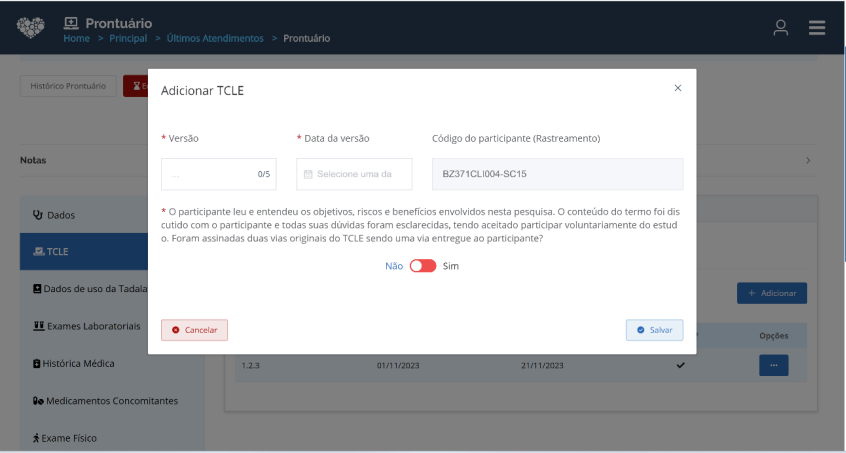Open Dados tab in sidebar
The image size is (846, 453).
(60, 215)
